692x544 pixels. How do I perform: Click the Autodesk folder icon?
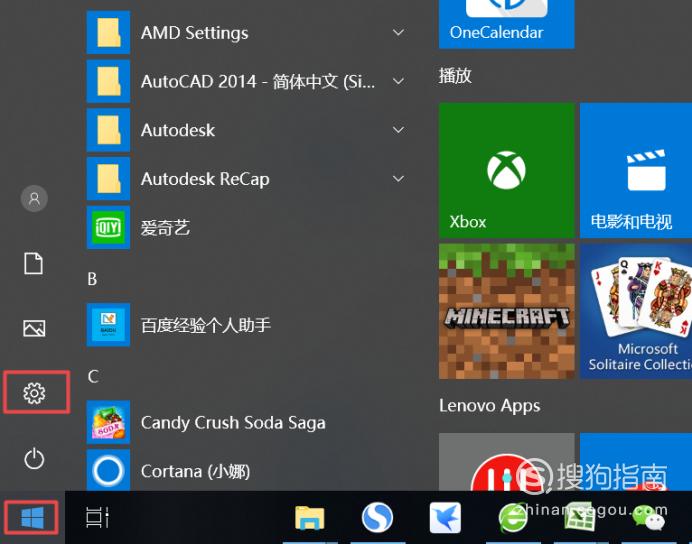pyautogui.click(x=109, y=130)
